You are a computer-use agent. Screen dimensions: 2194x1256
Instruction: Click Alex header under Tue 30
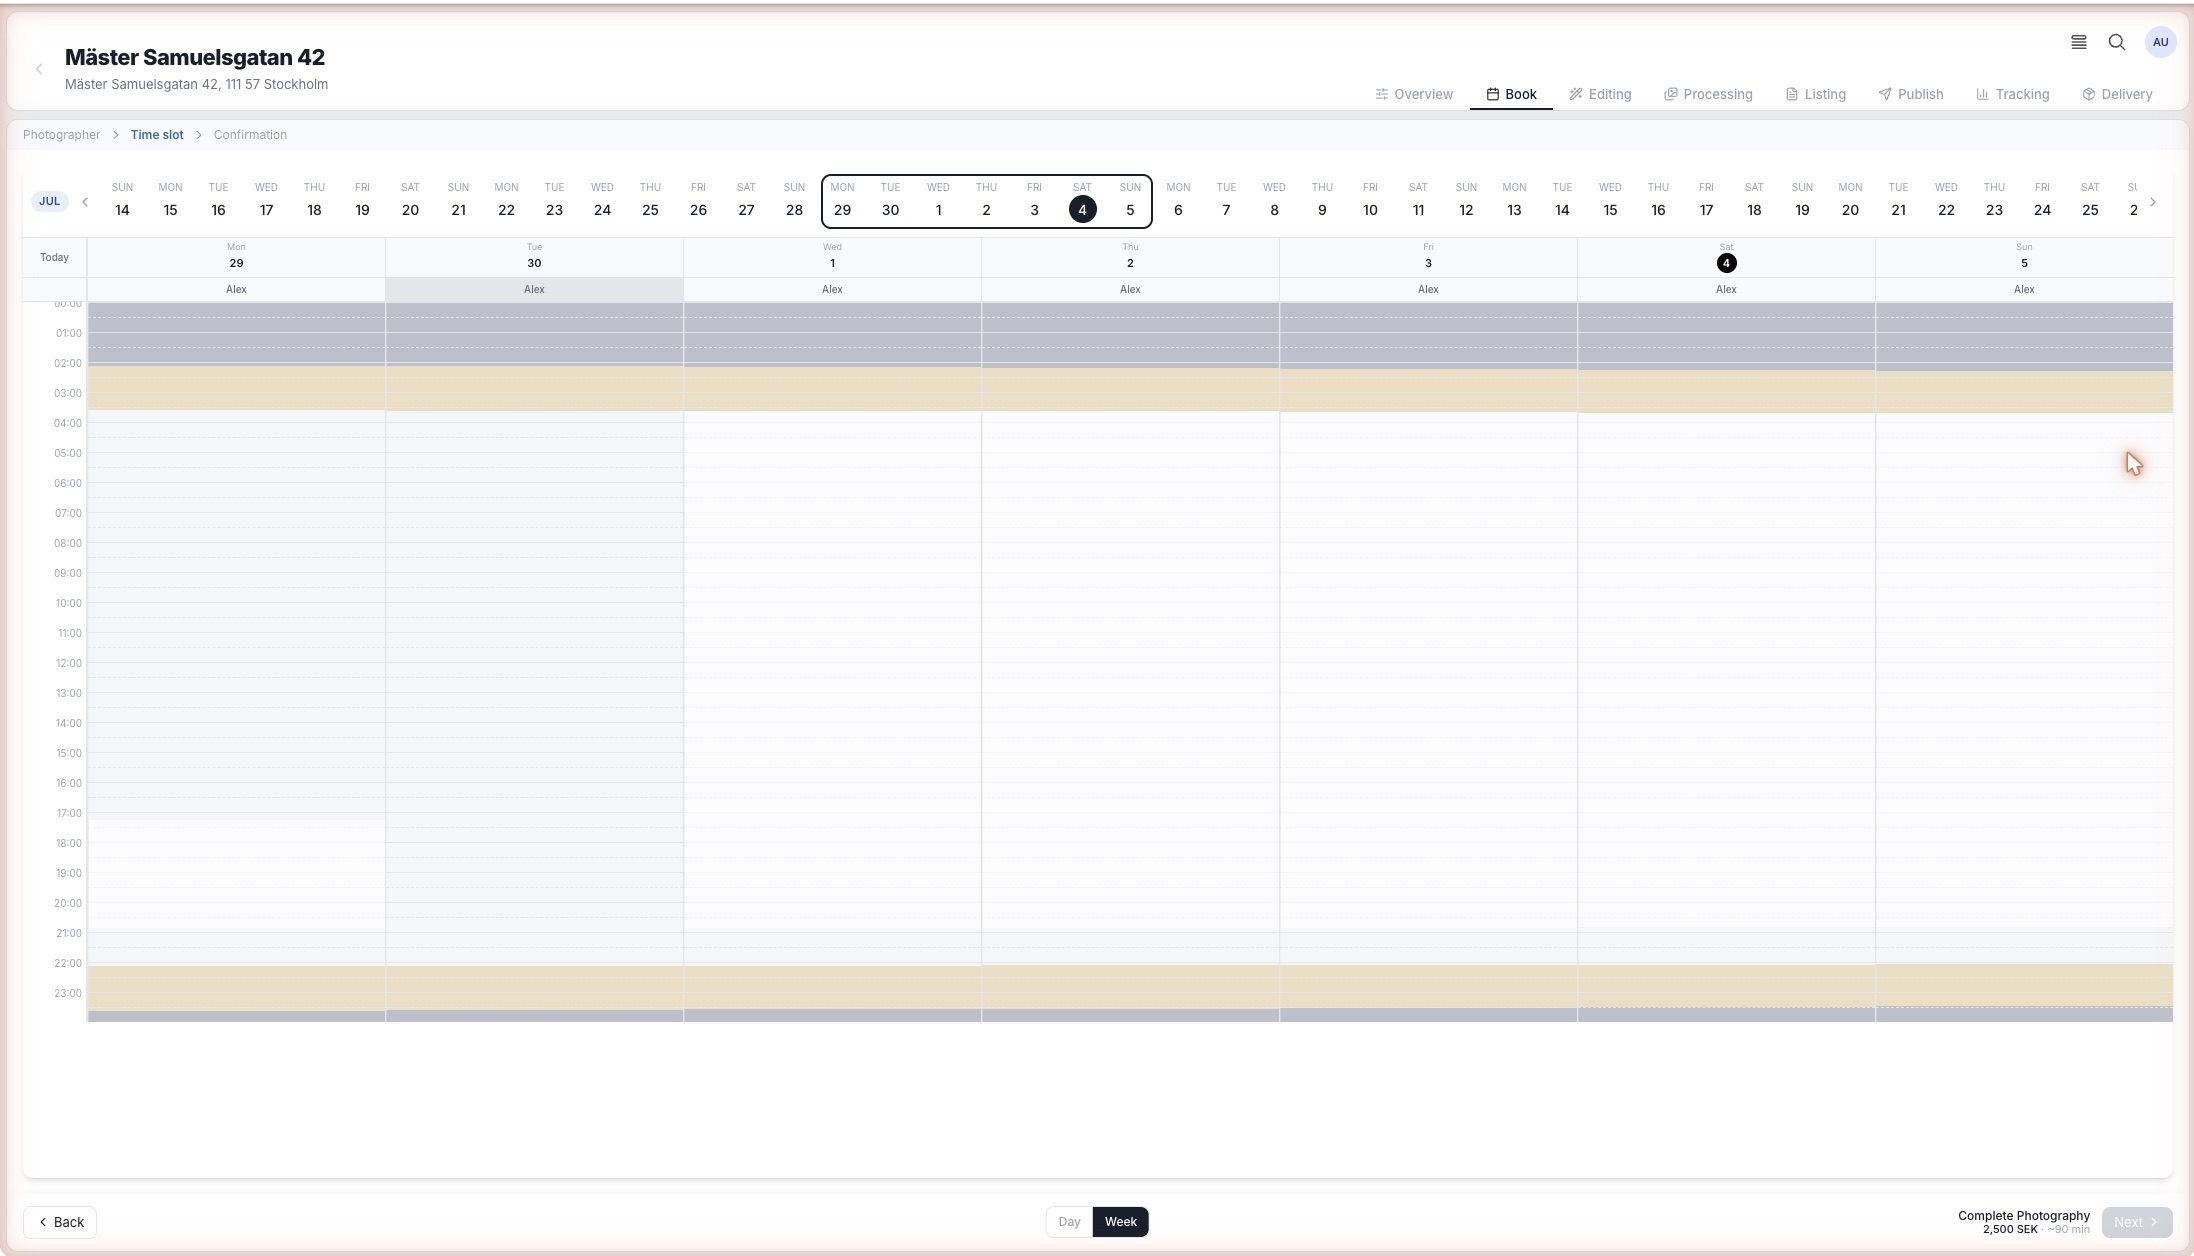click(x=534, y=289)
